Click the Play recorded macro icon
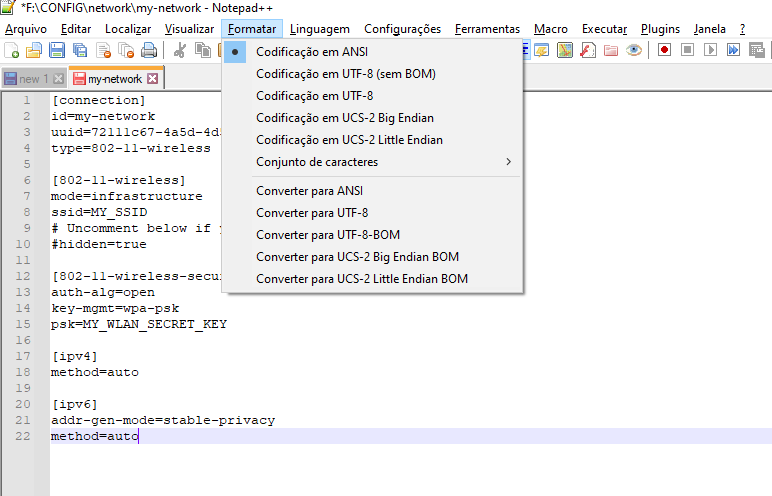 710,50
